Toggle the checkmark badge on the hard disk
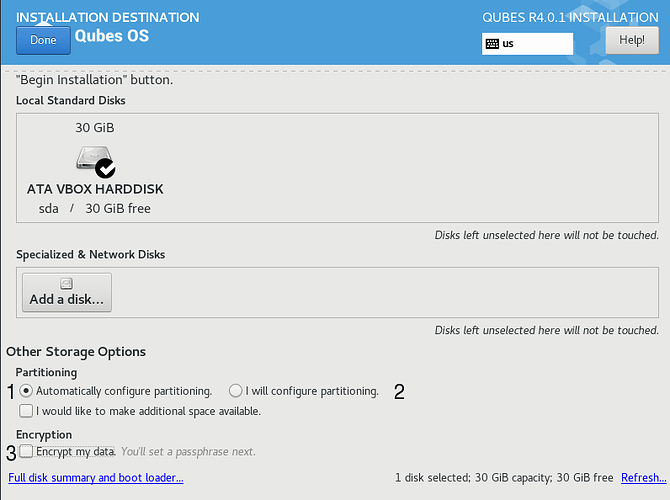The height and width of the screenshot is (500, 670). click(x=105, y=168)
